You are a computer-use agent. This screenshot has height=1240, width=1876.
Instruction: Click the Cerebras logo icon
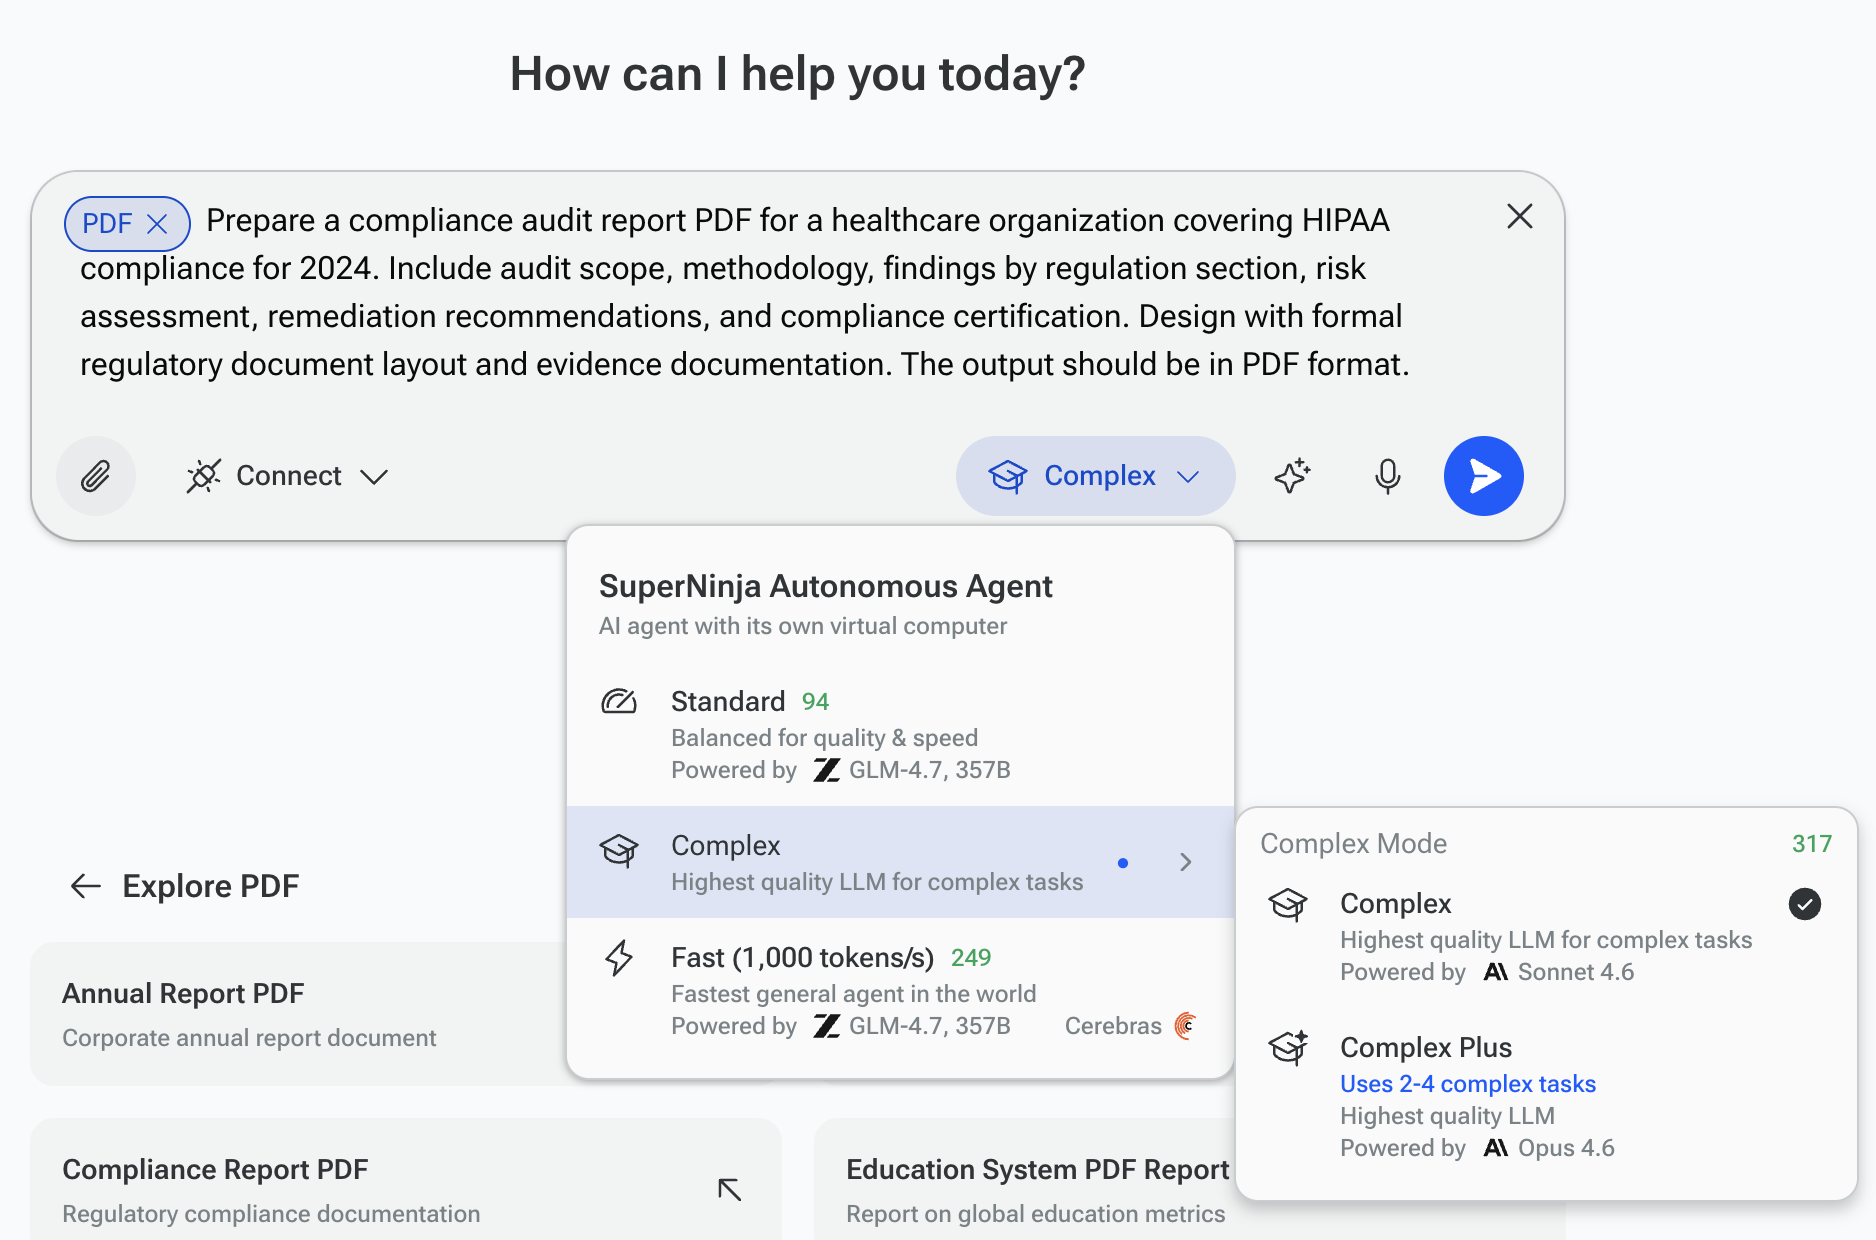(x=1185, y=1026)
